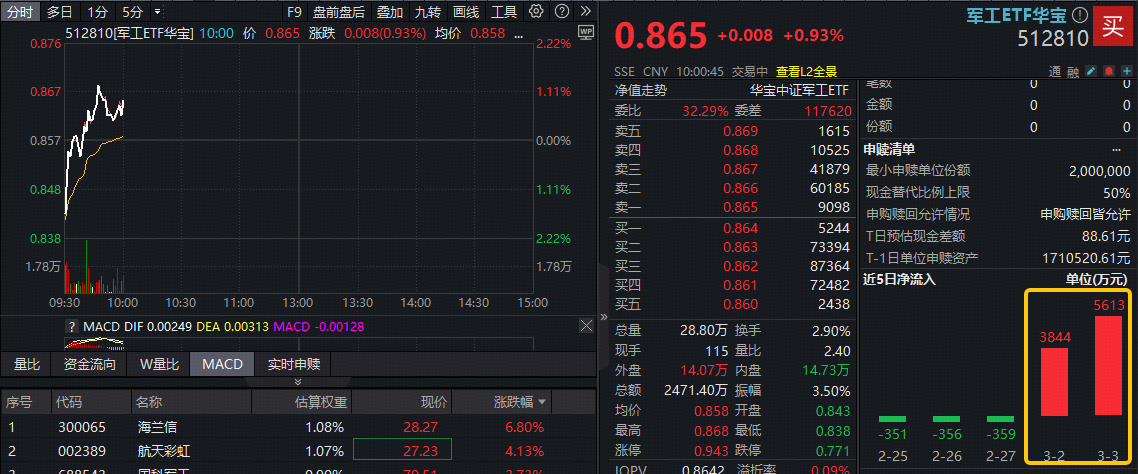The width and height of the screenshot is (1138, 474).
Task: Add stock to watchlist with plus icon
Action: 1126,72
